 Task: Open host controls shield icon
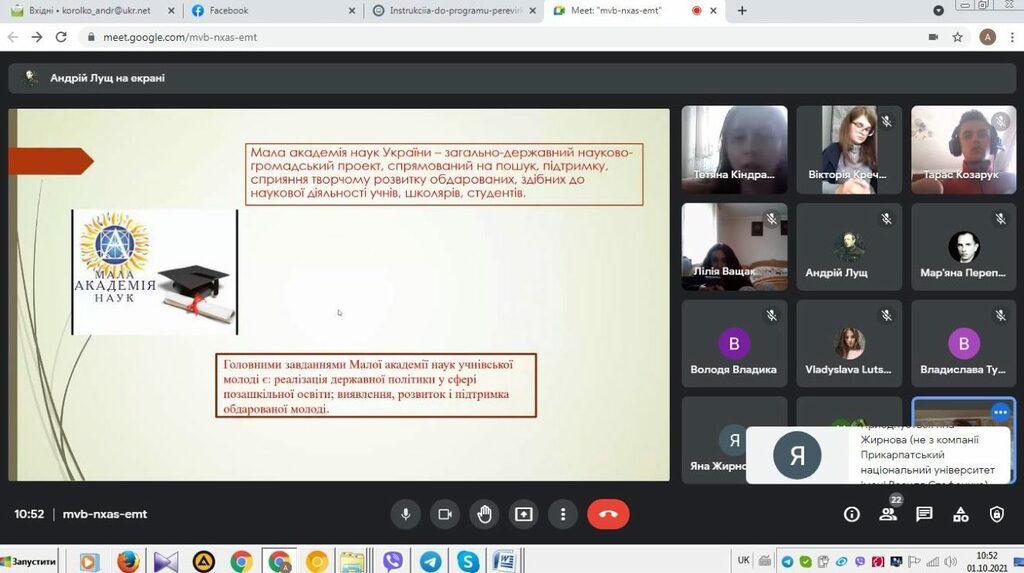click(996, 514)
